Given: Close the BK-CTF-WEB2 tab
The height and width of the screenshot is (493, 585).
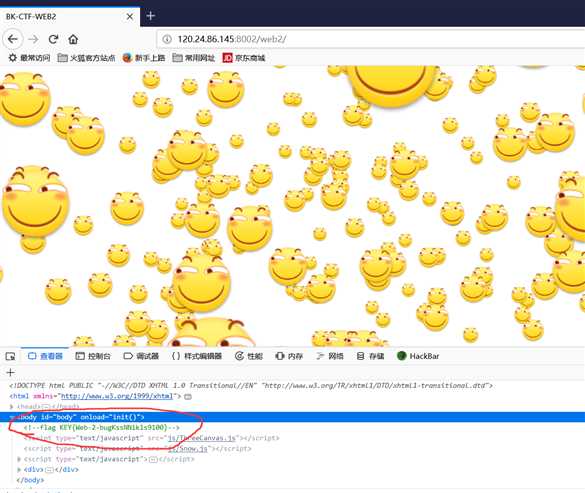Looking at the screenshot, I should pyautogui.click(x=129, y=16).
